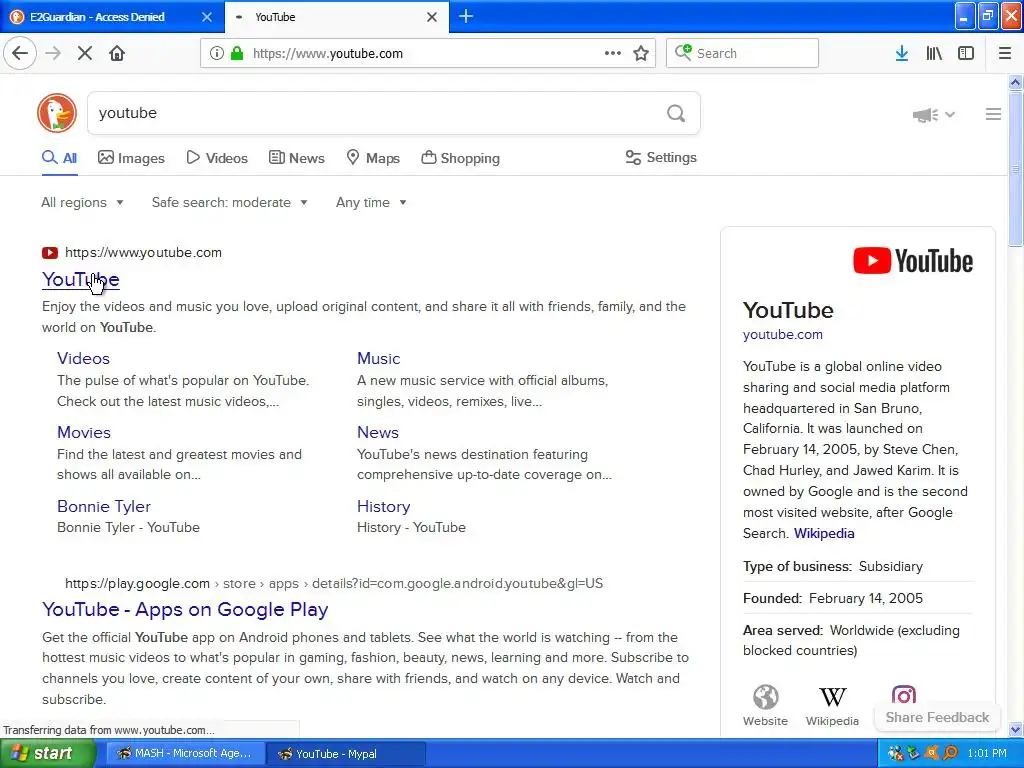The image size is (1024, 768).
Task: Expand the All regions dropdown
Action: pyautogui.click(x=82, y=202)
